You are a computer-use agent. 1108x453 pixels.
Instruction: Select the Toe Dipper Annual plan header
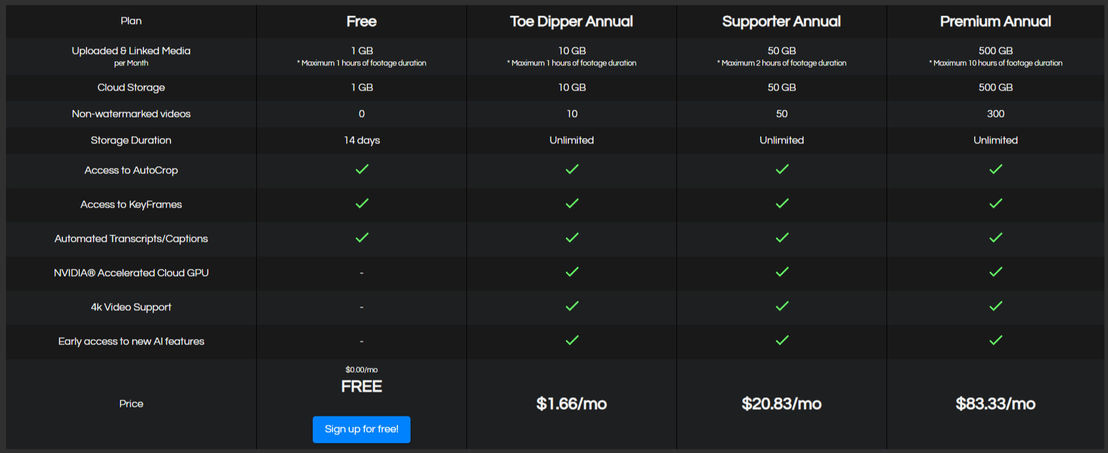[572, 22]
